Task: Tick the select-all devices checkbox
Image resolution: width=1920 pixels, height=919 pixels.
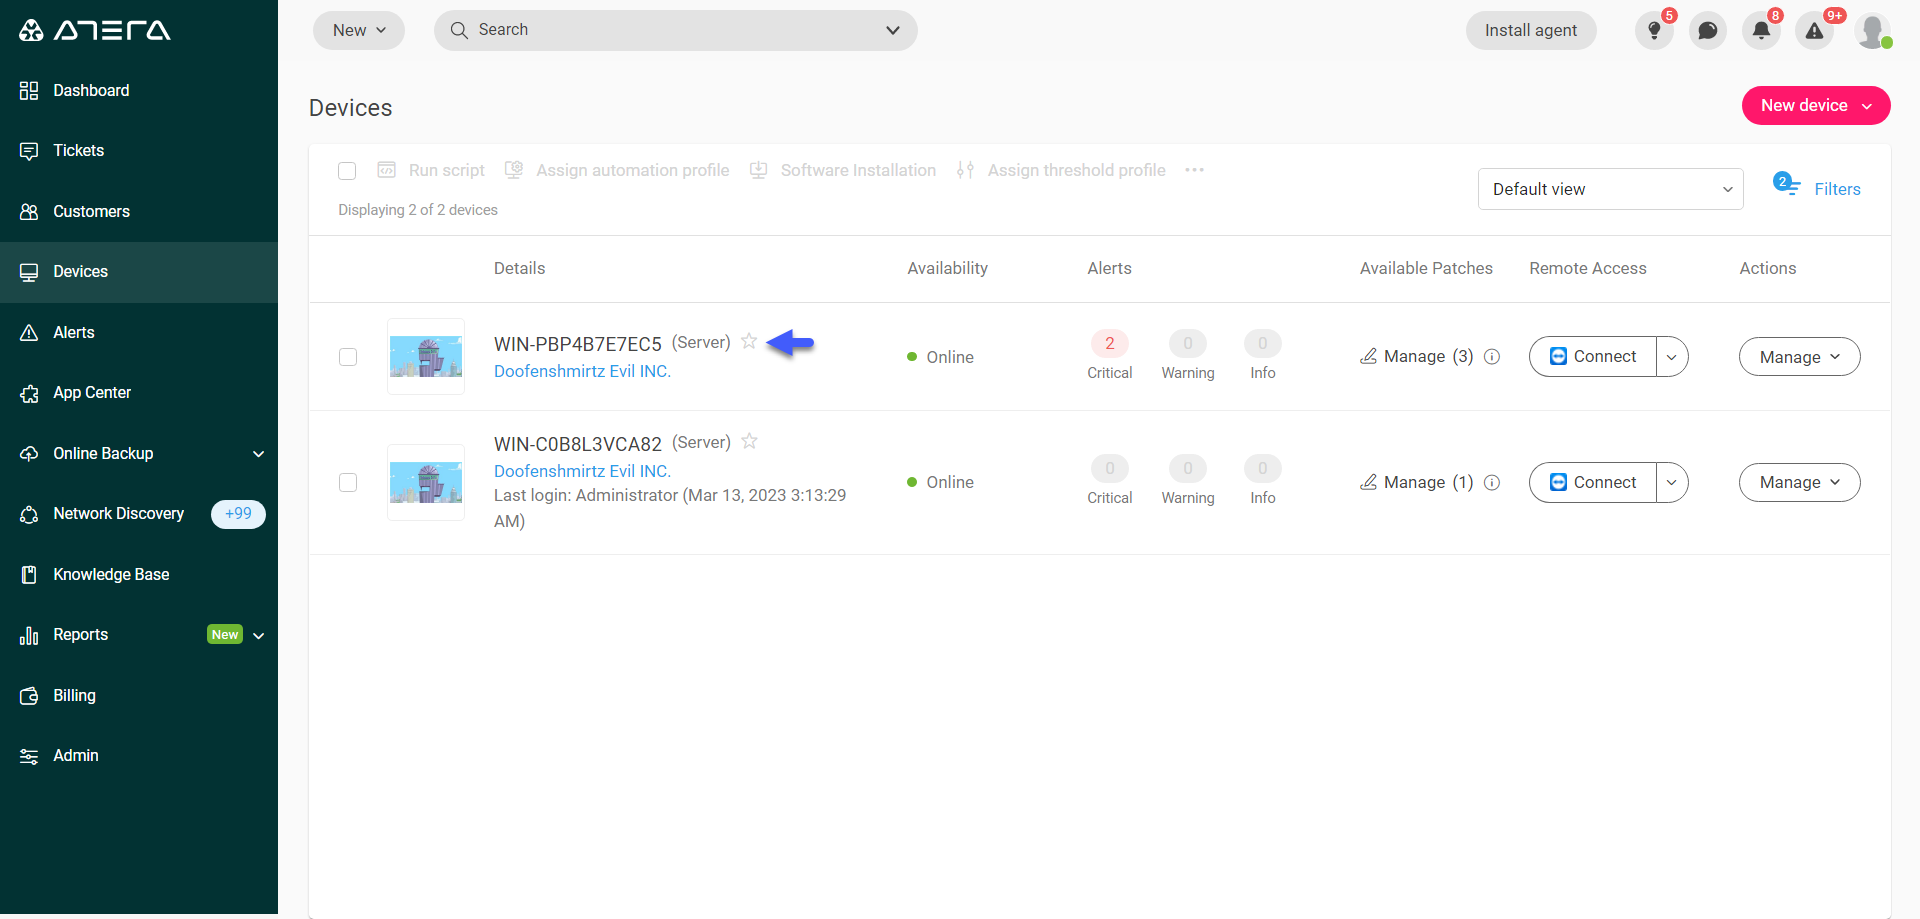Action: 347,171
